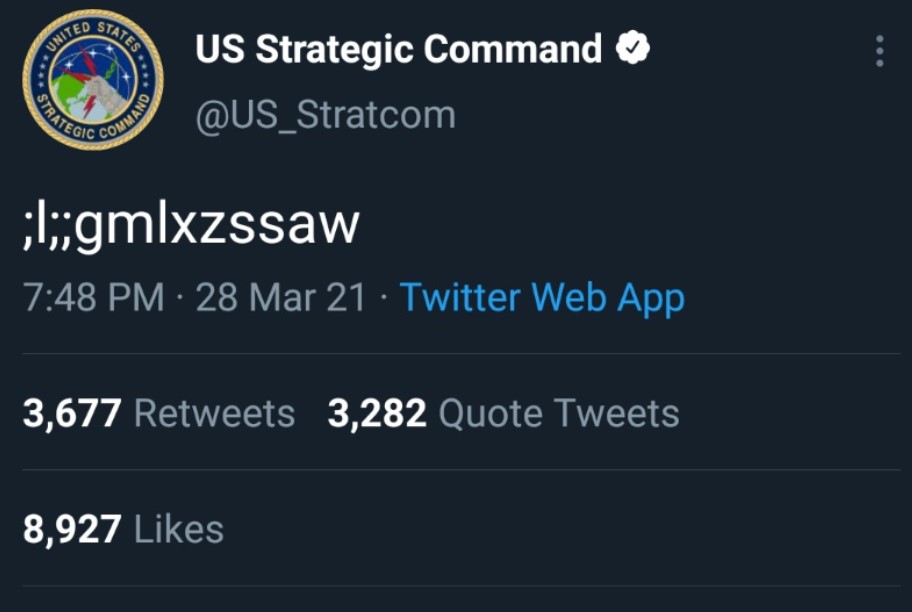Screen dimensions: 912x612
Task: Click "UNITED STATES" text atop the seal
Action: tap(95, 28)
